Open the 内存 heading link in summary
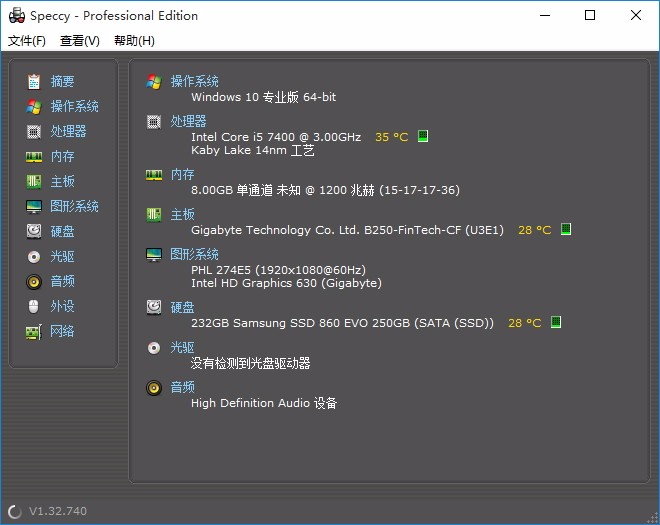 tap(182, 174)
